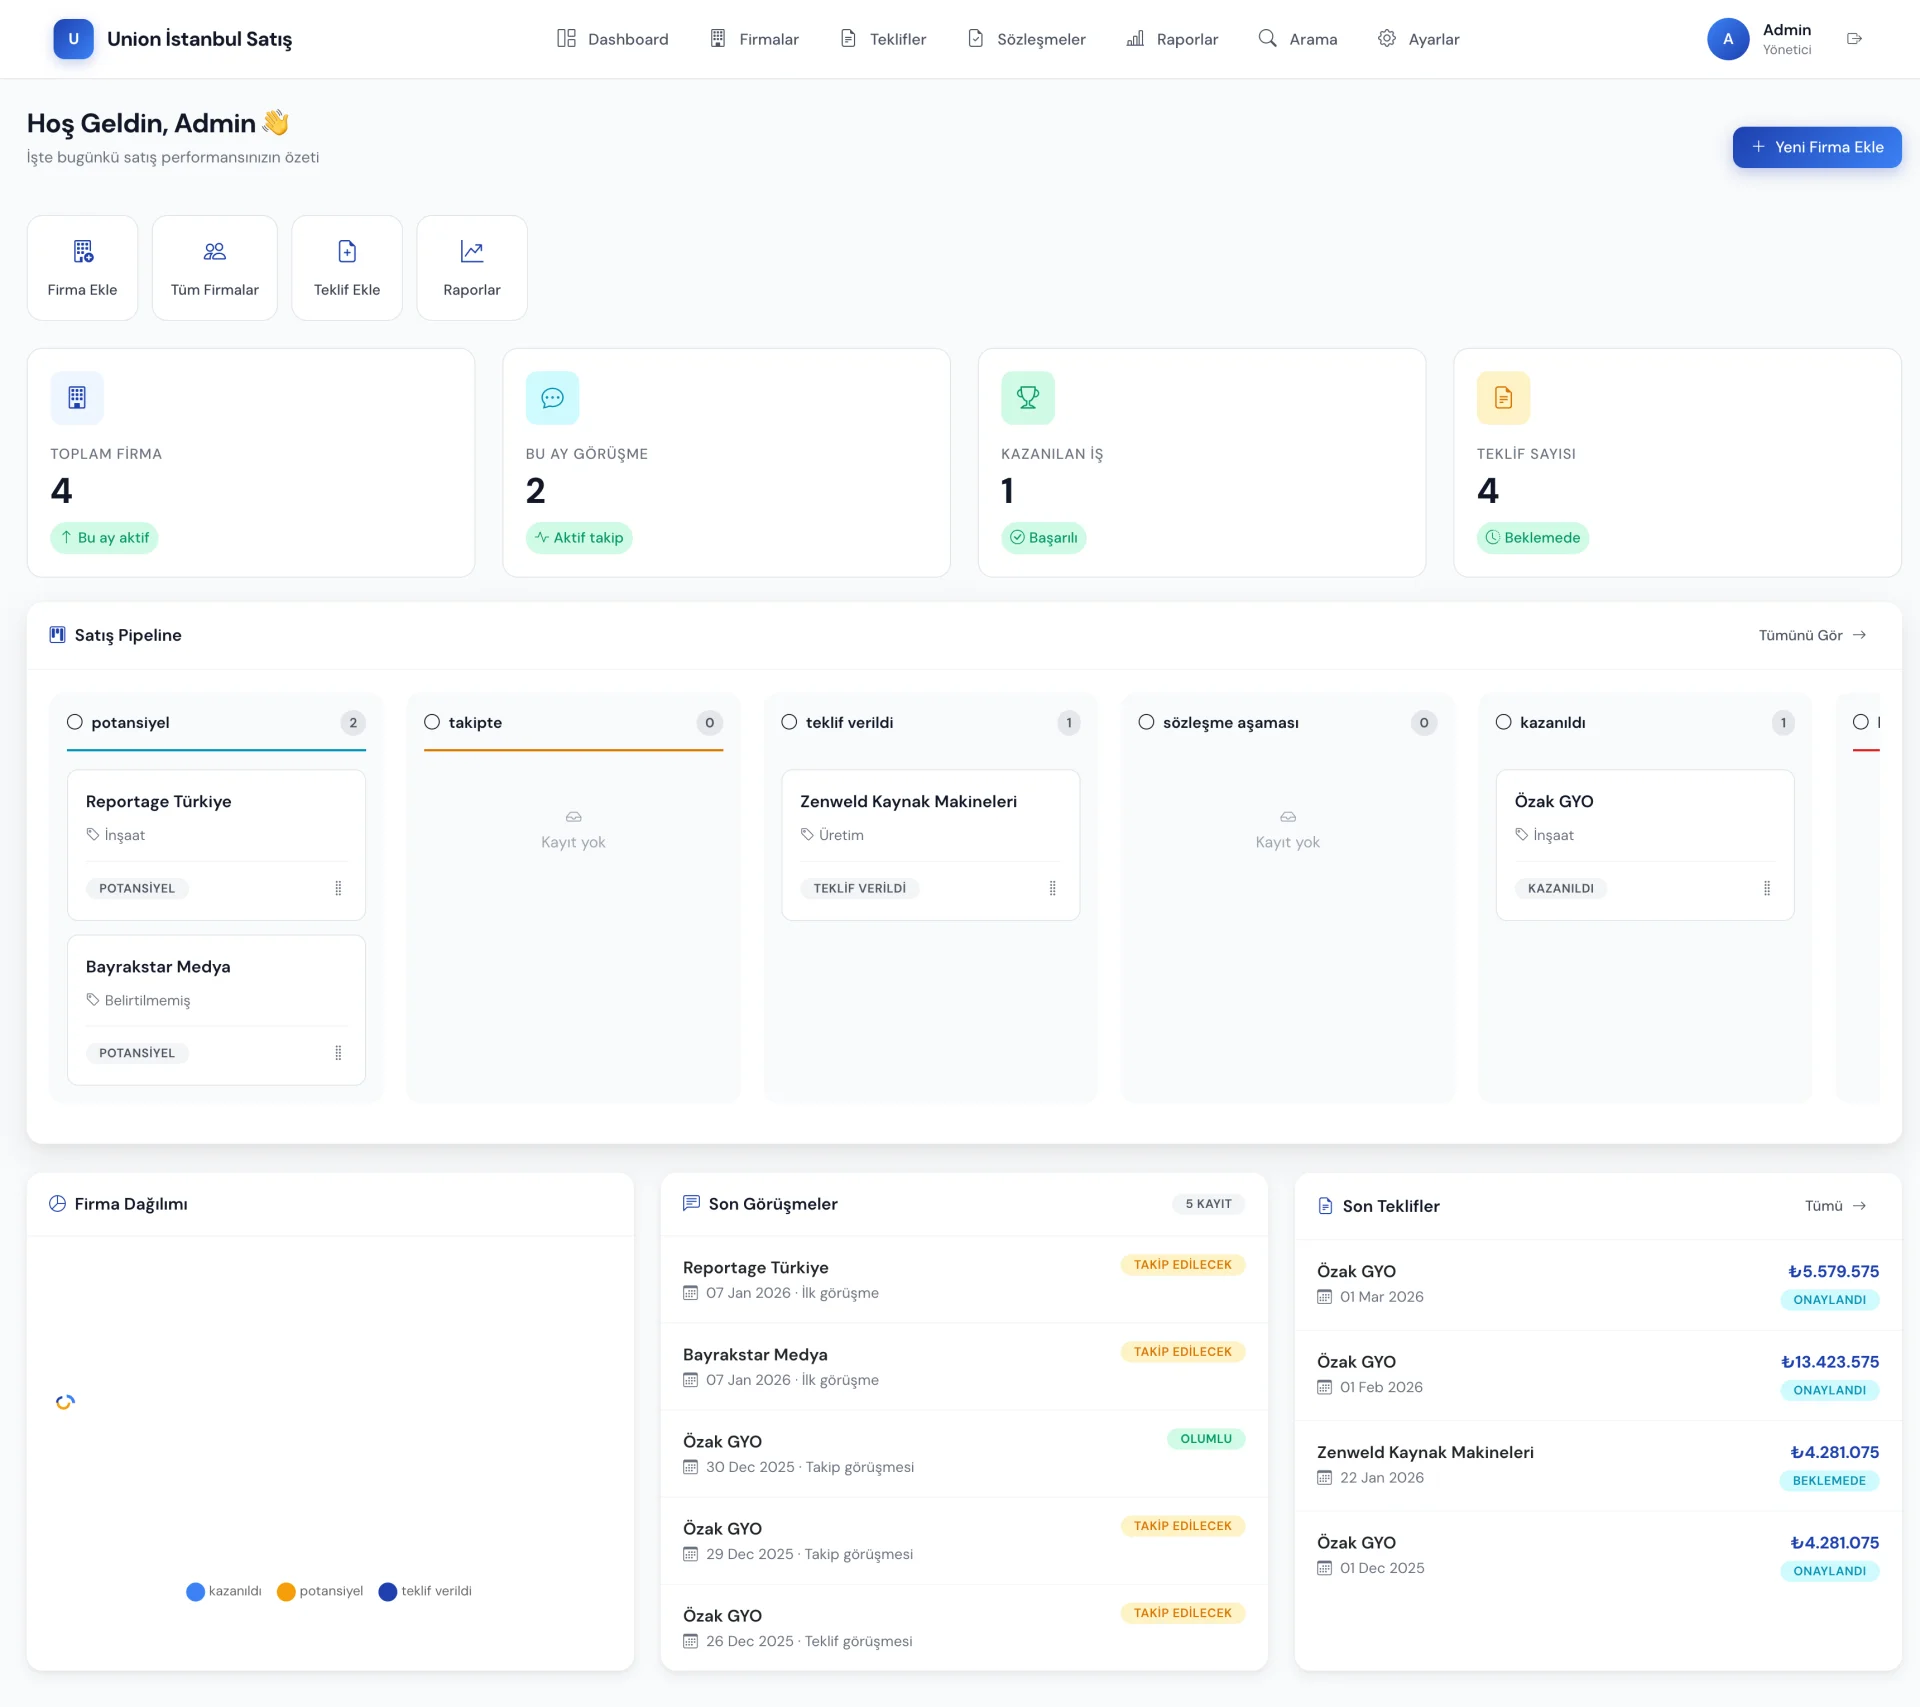Select the kazanıldı stage radio circle
1920x1707 pixels.
click(1504, 722)
